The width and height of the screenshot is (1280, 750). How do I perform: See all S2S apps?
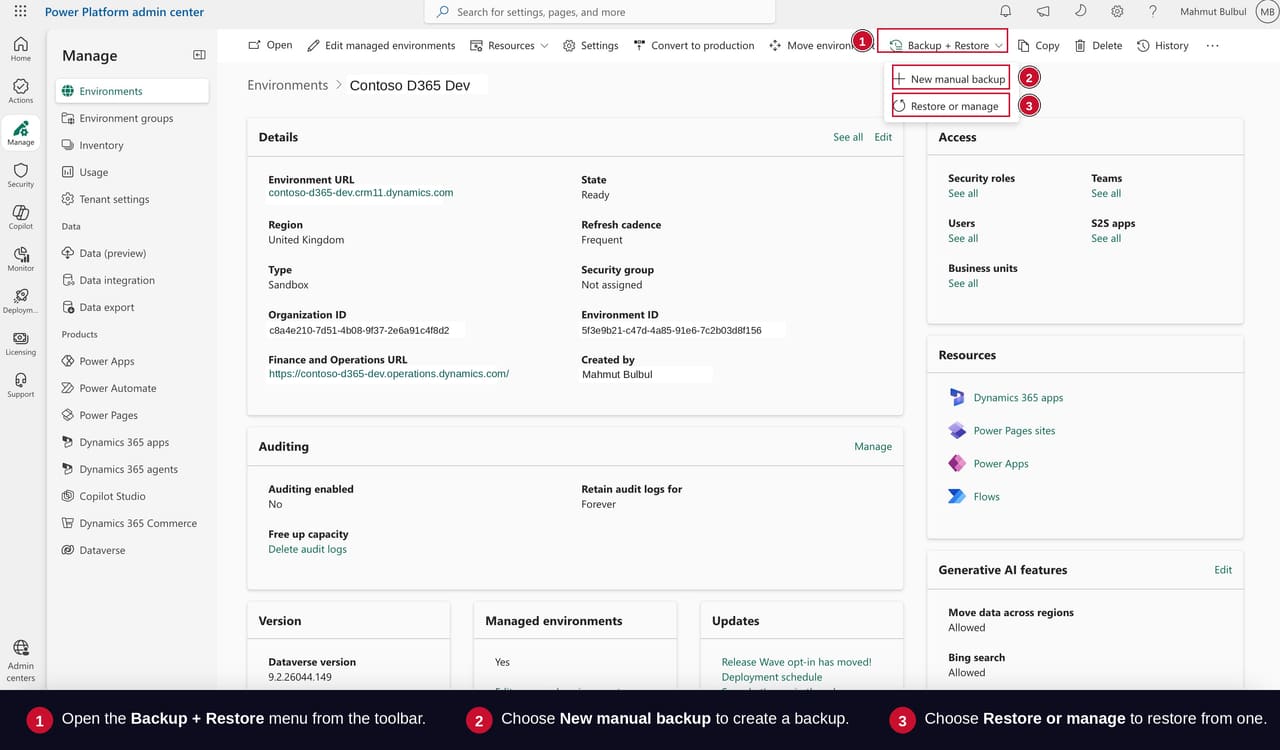pos(1106,239)
